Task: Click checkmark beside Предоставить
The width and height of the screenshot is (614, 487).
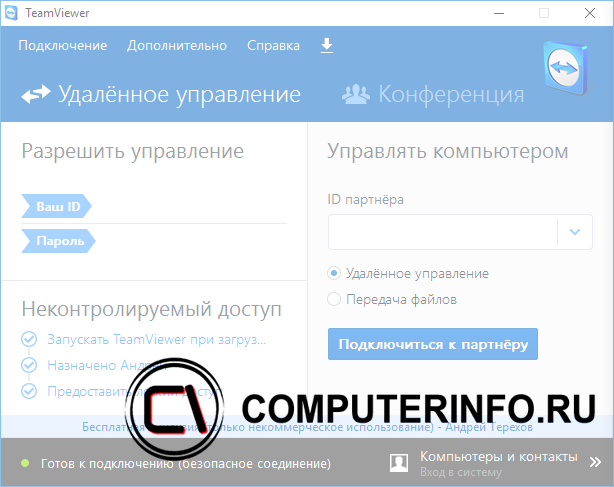Action: 29,391
